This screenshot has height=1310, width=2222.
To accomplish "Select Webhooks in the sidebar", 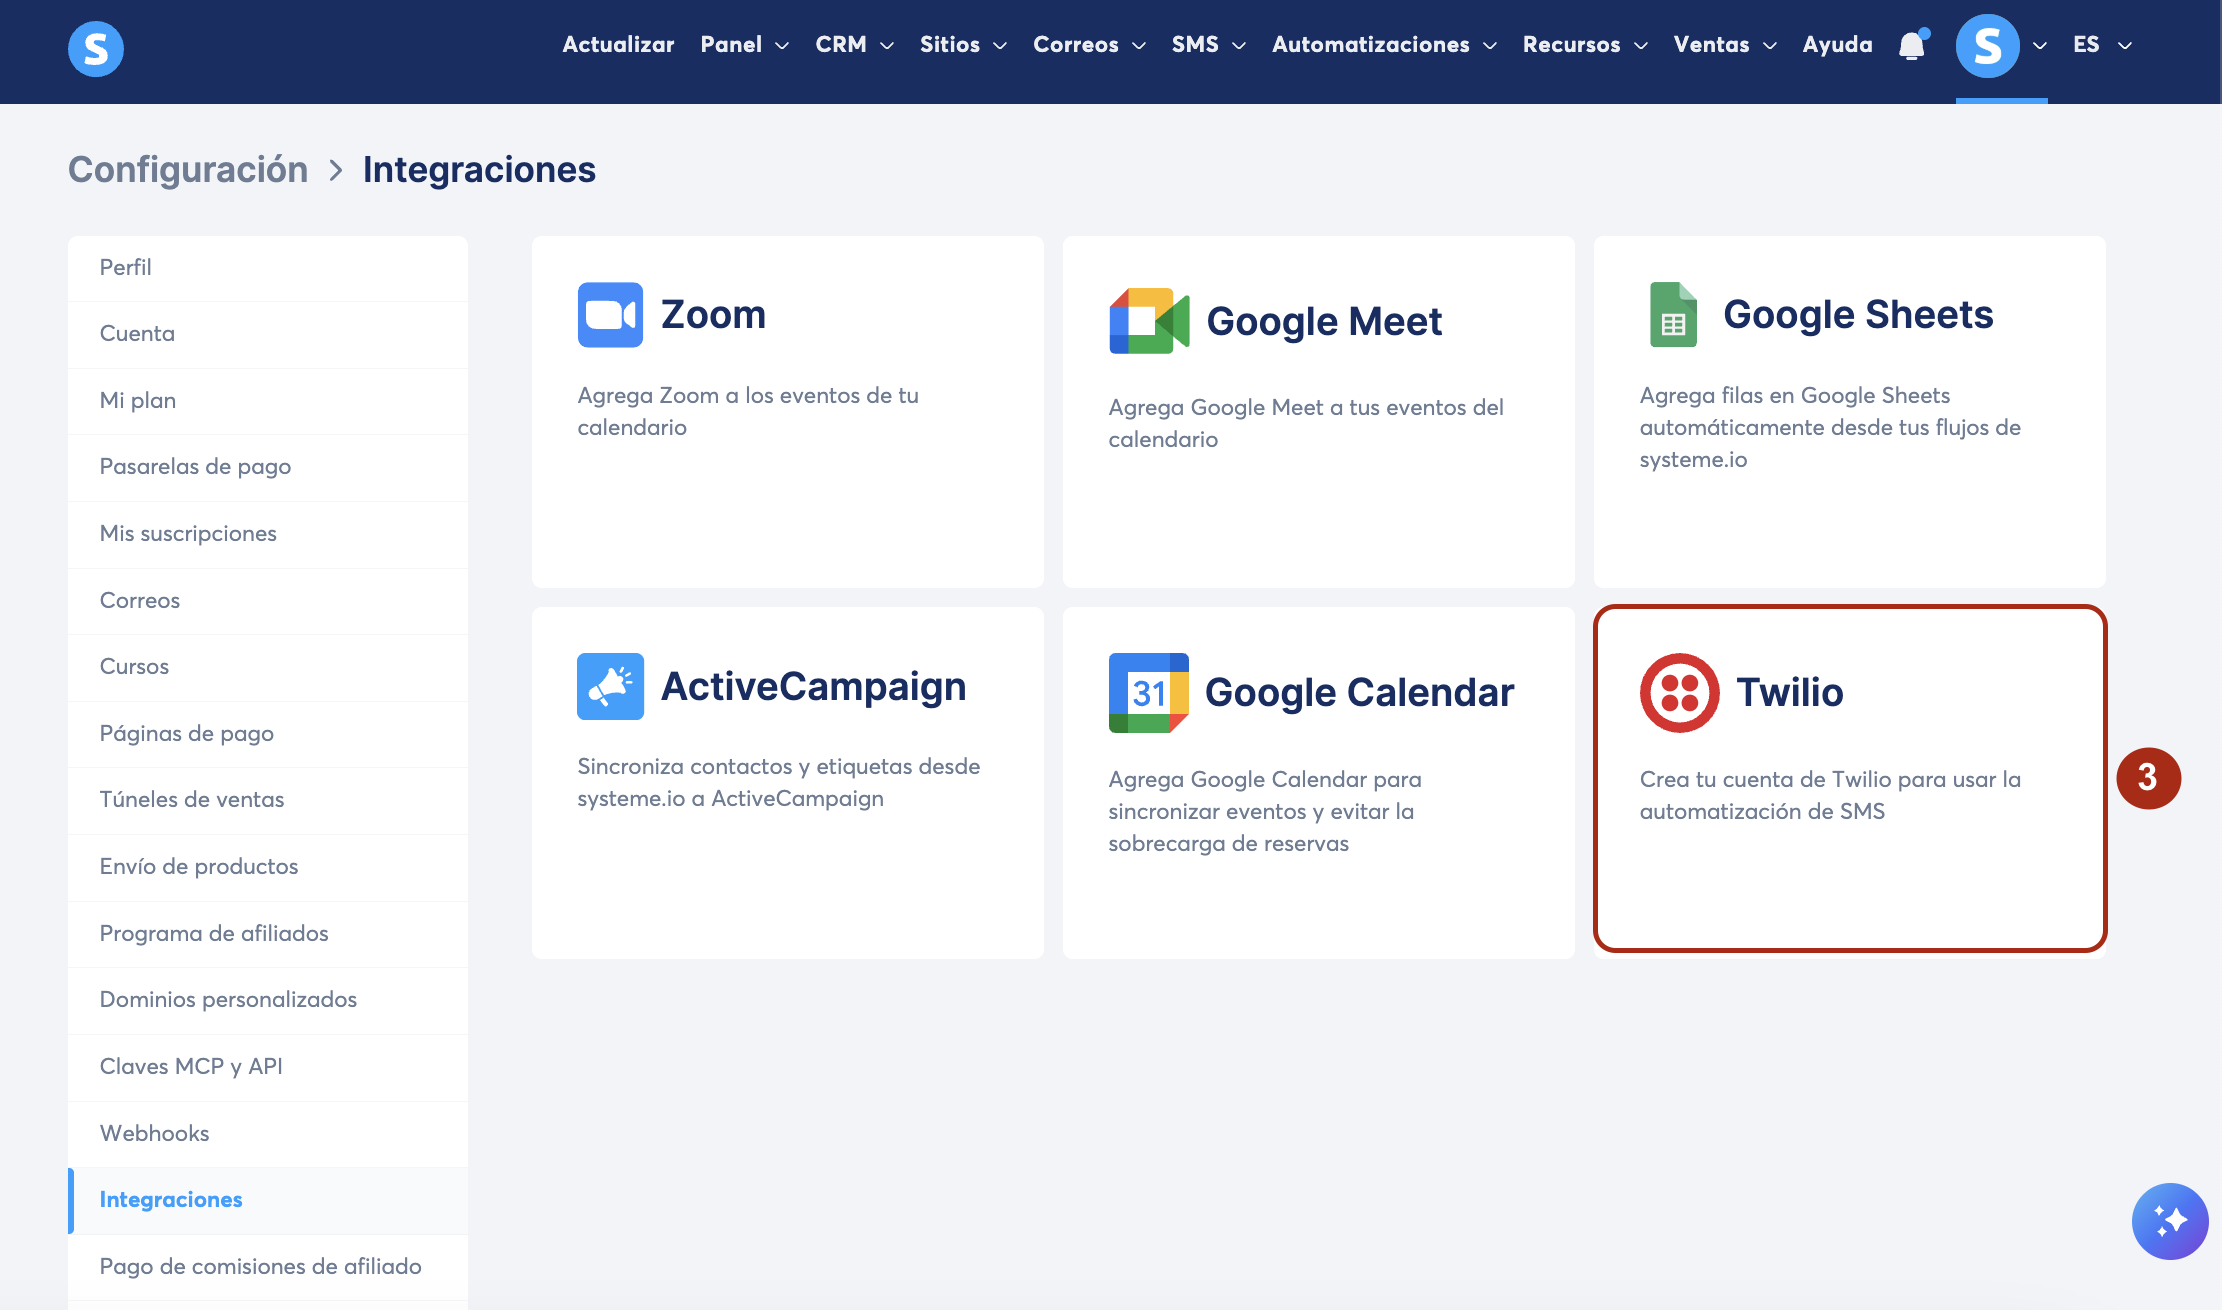I will 268,1134.
